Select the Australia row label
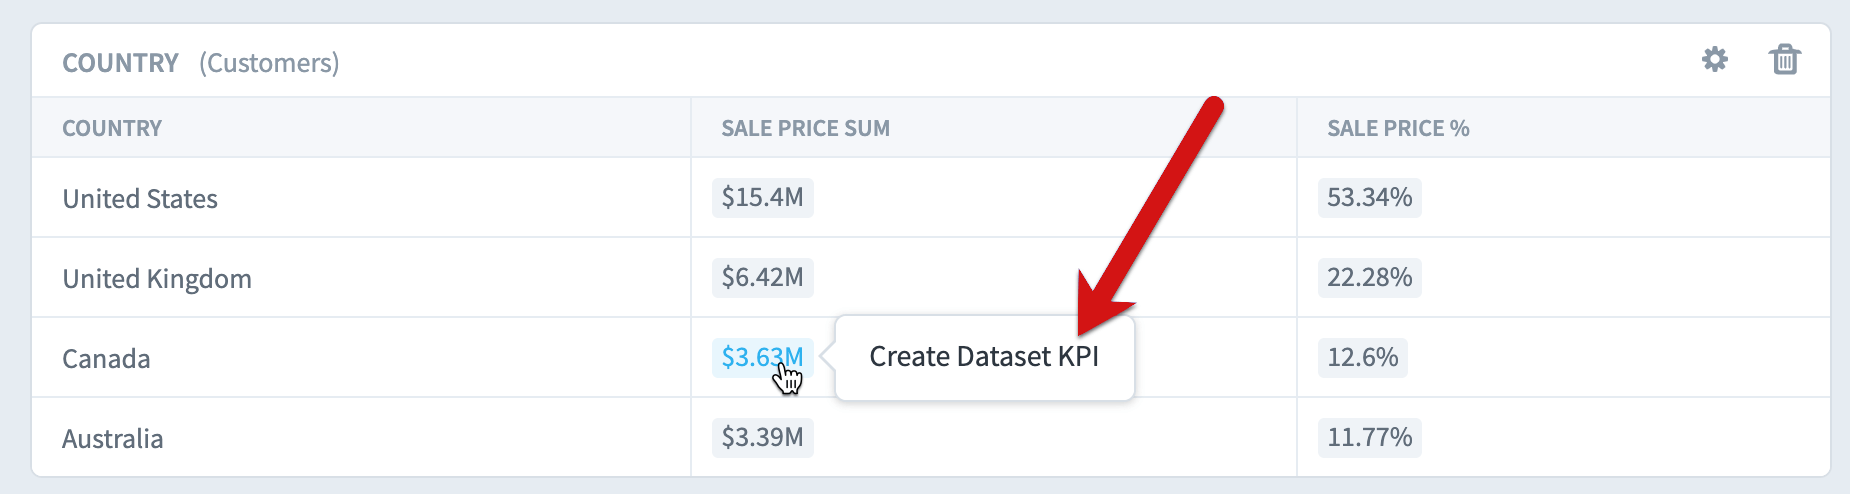 click(112, 438)
